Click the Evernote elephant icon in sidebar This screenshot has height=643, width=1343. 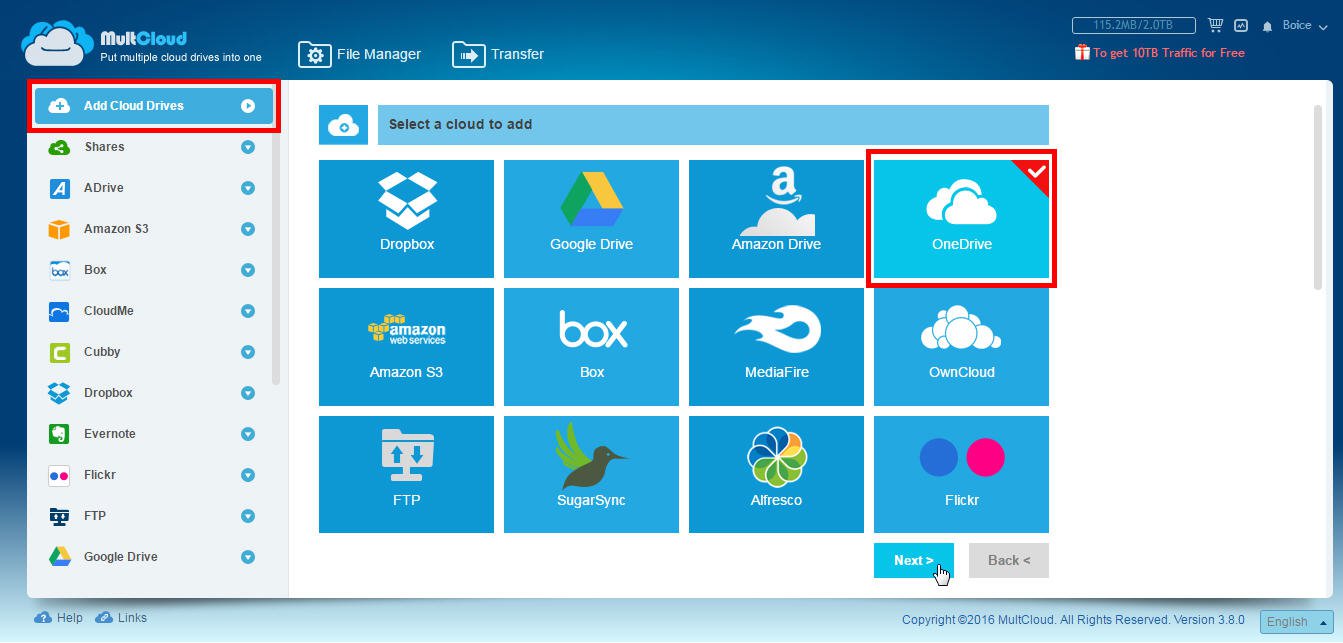click(59, 434)
